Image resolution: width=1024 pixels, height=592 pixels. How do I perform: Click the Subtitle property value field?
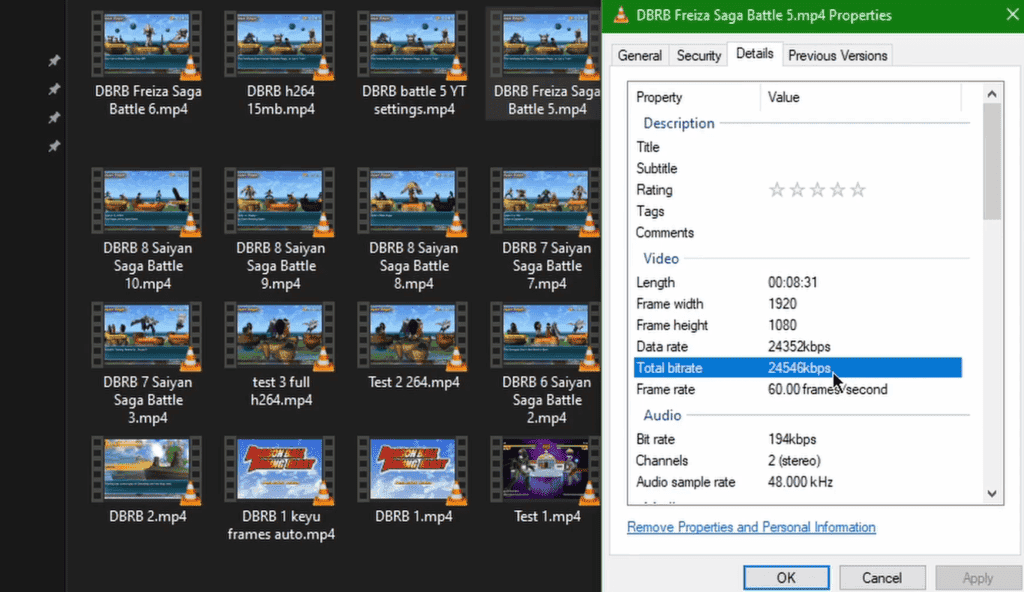[x=863, y=169]
